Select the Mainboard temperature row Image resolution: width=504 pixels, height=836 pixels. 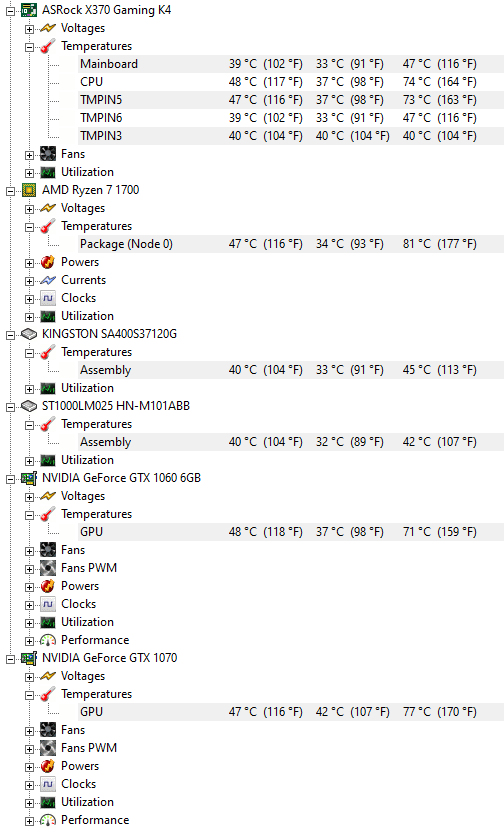tap(291, 64)
